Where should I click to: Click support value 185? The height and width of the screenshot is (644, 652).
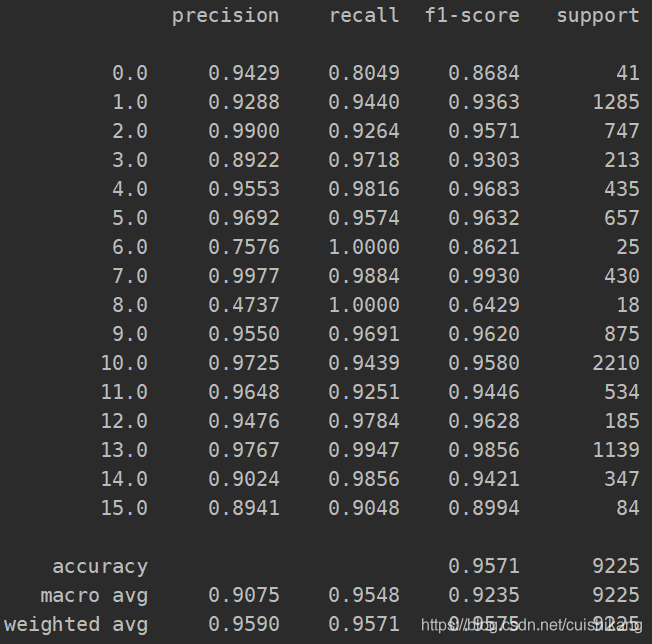coord(622,421)
